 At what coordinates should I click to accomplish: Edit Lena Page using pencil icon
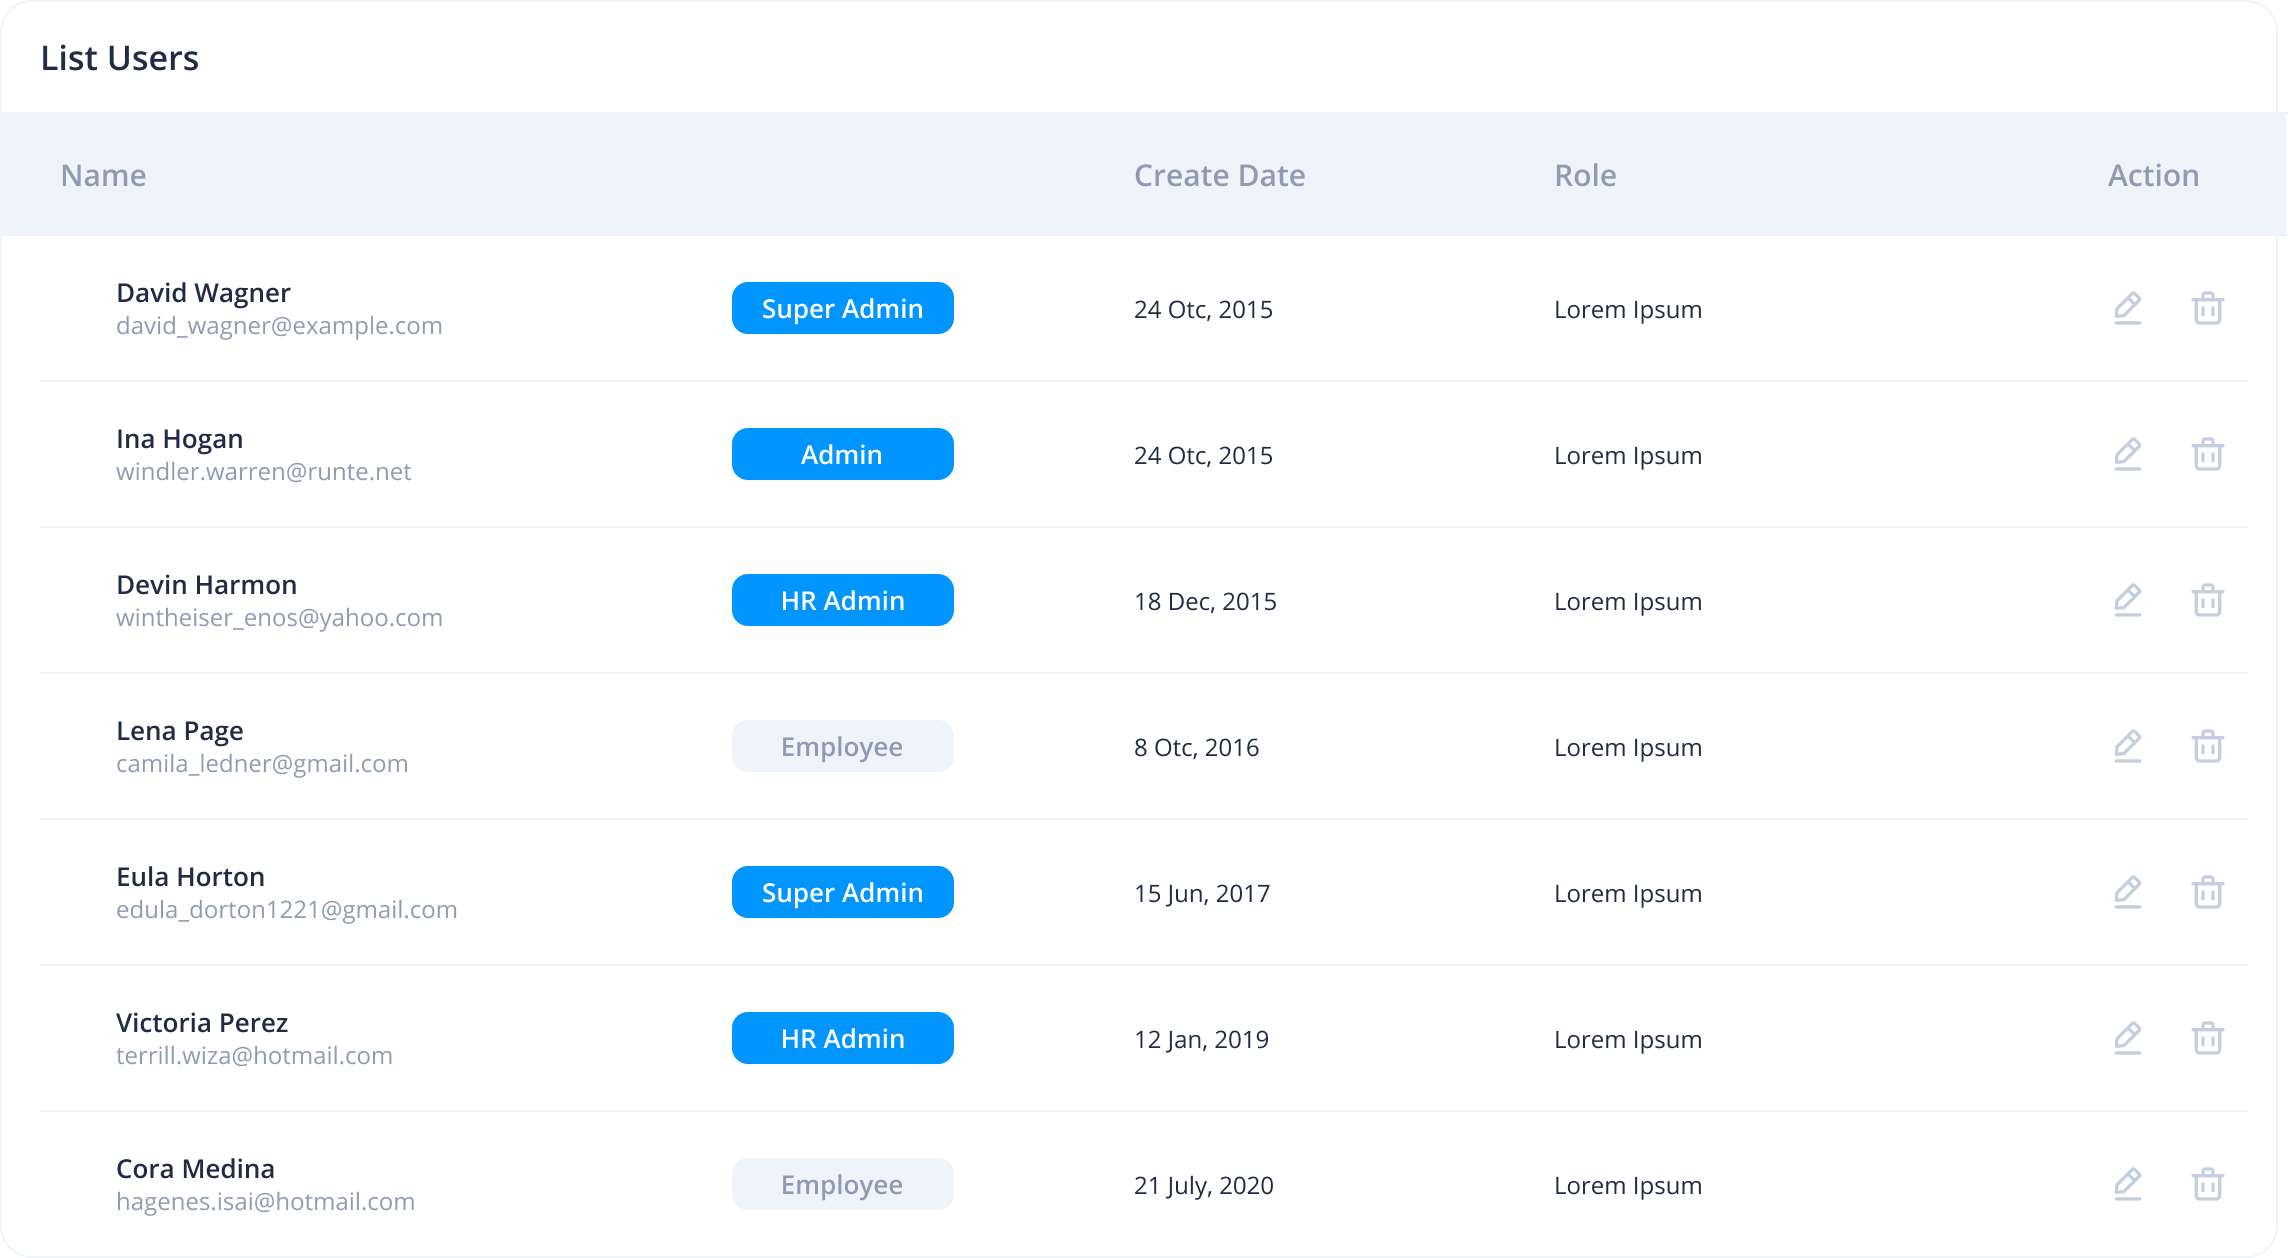(x=2127, y=746)
